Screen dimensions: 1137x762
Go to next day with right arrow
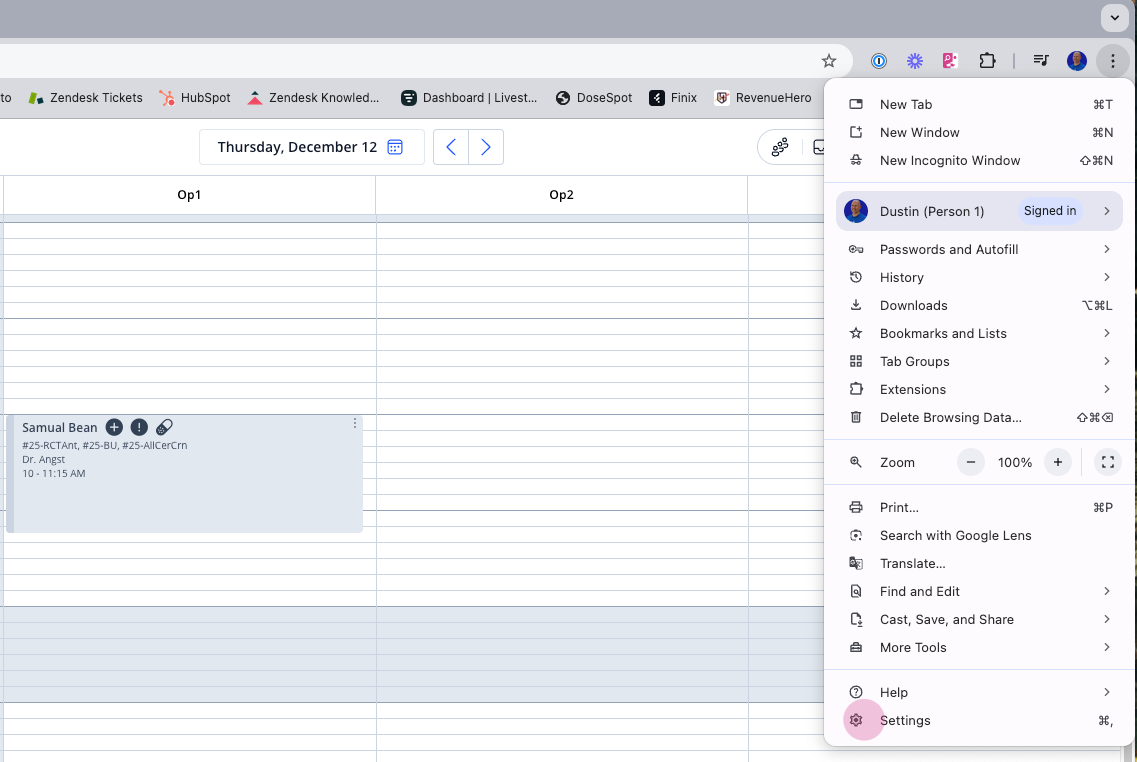coord(486,147)
